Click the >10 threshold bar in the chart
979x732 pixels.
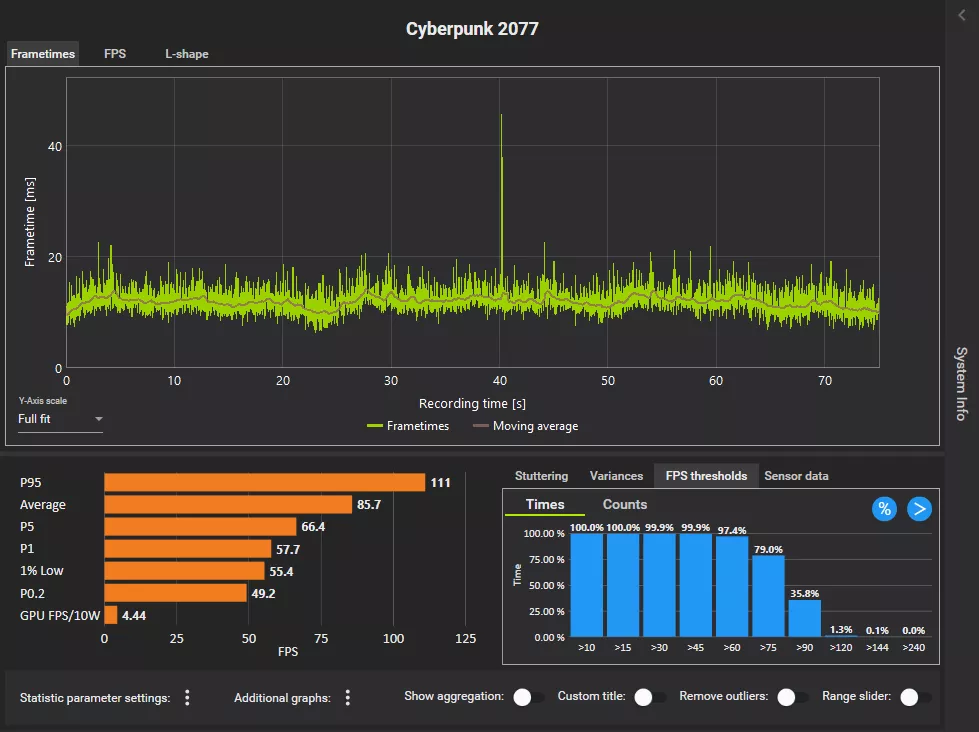pos(586,587)
